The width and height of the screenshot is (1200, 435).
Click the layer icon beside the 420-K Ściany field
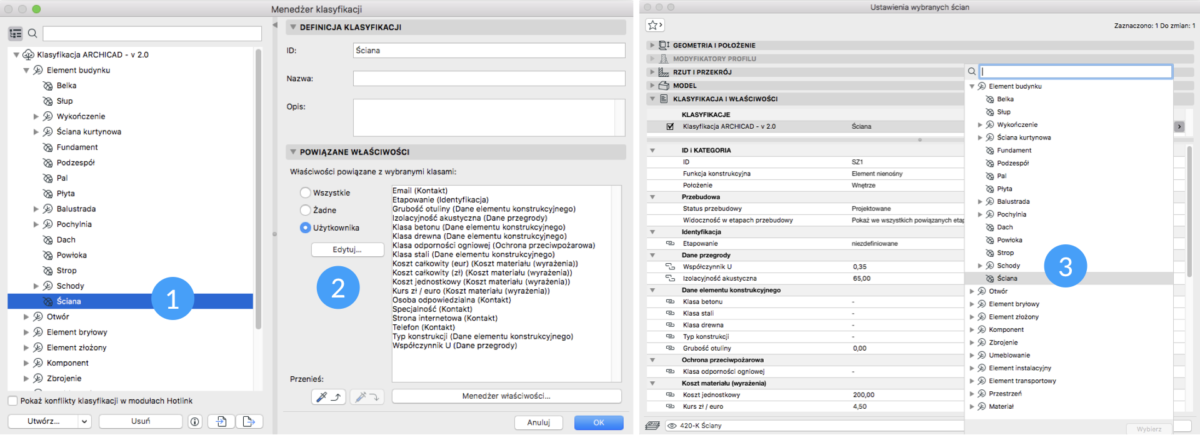tap(652, 425)
